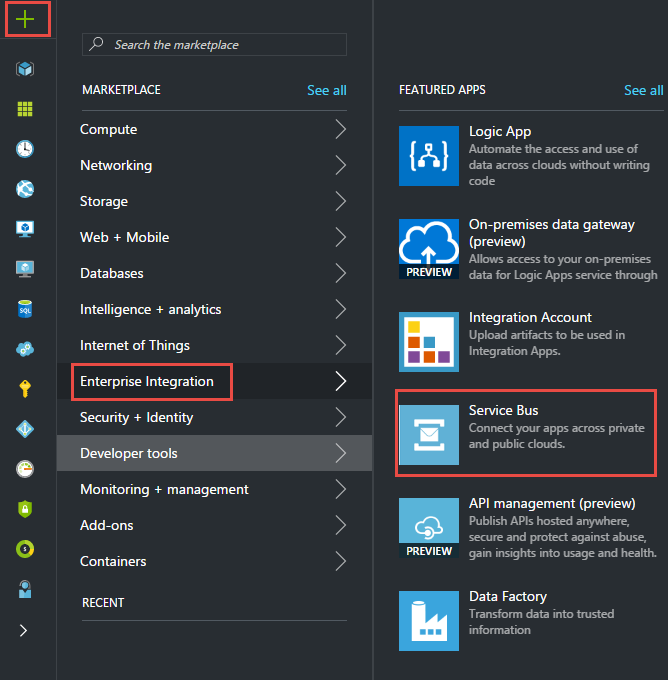This screenshot has width=668, height=680.
Task: Open Integration Account title
Action: (530, 317)
